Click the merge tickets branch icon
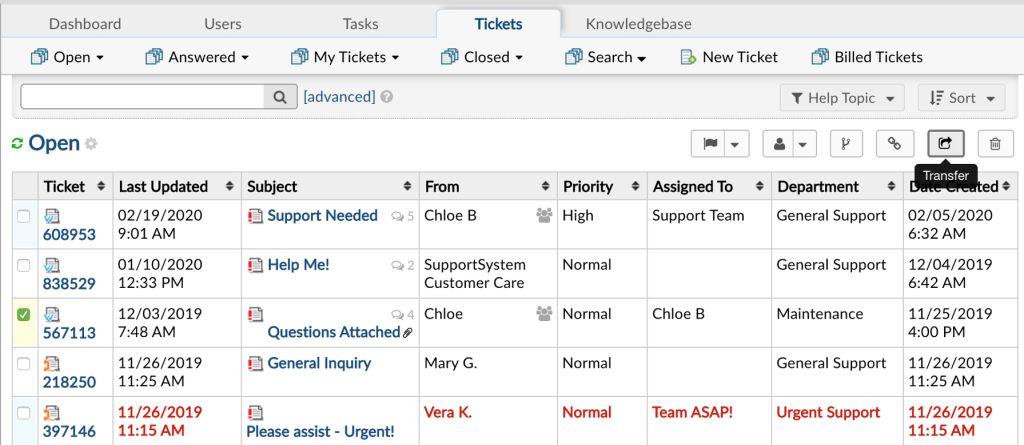This screenshot has width=1024, height=445. [x=846, y=144]
